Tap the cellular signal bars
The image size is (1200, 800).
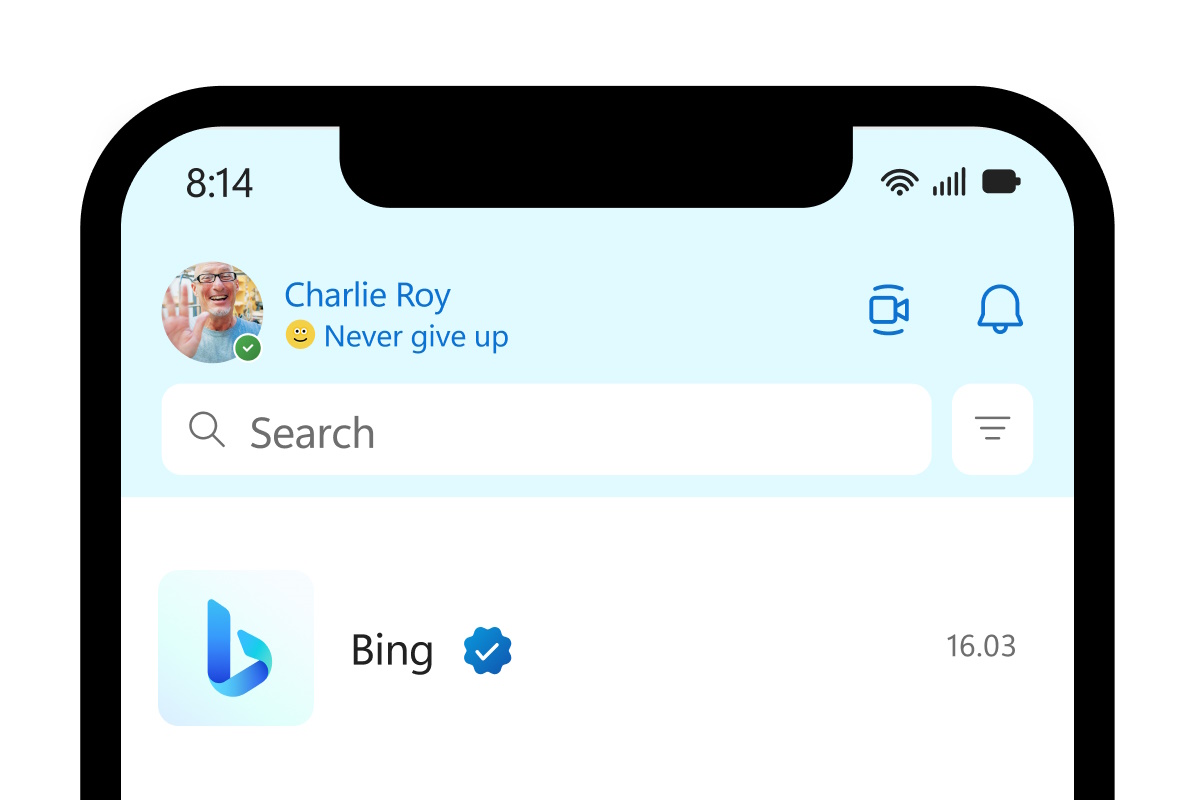click(946, 182)
